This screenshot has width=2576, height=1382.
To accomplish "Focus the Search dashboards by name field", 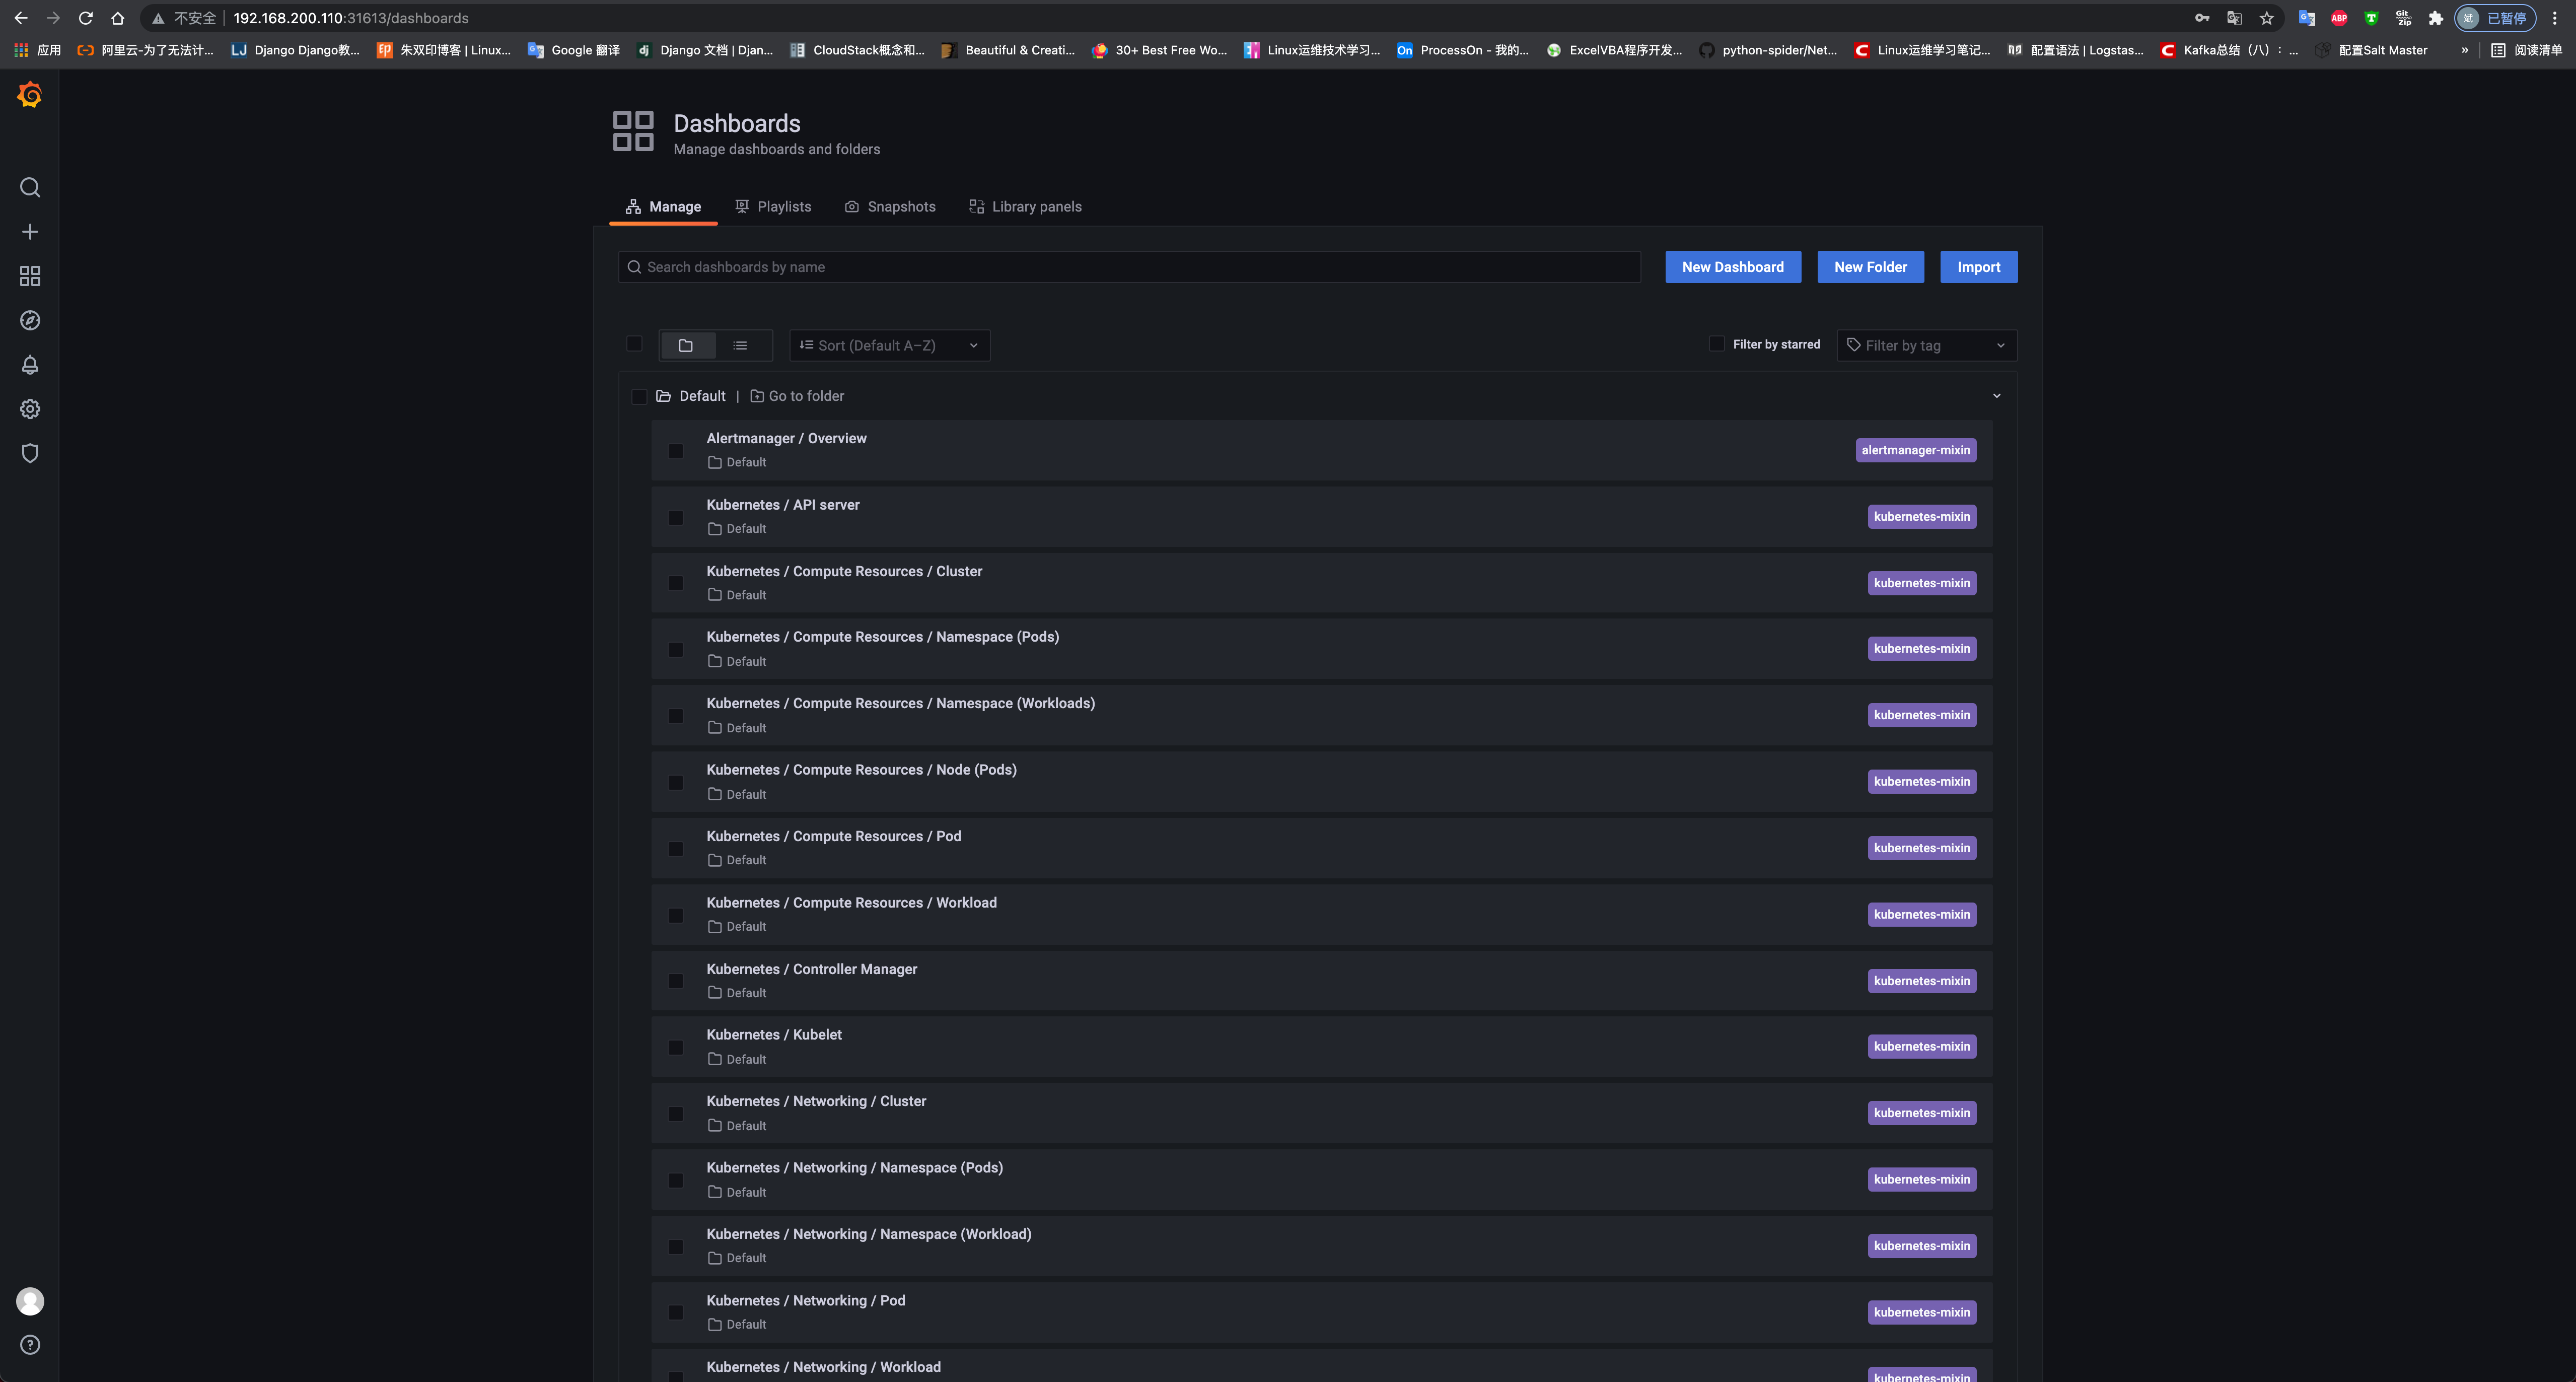I will tap(1129, 267).
